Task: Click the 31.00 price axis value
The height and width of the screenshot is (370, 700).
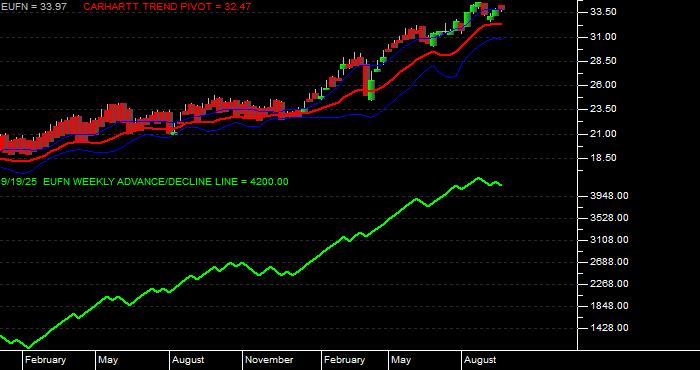Action: point(604,37)
